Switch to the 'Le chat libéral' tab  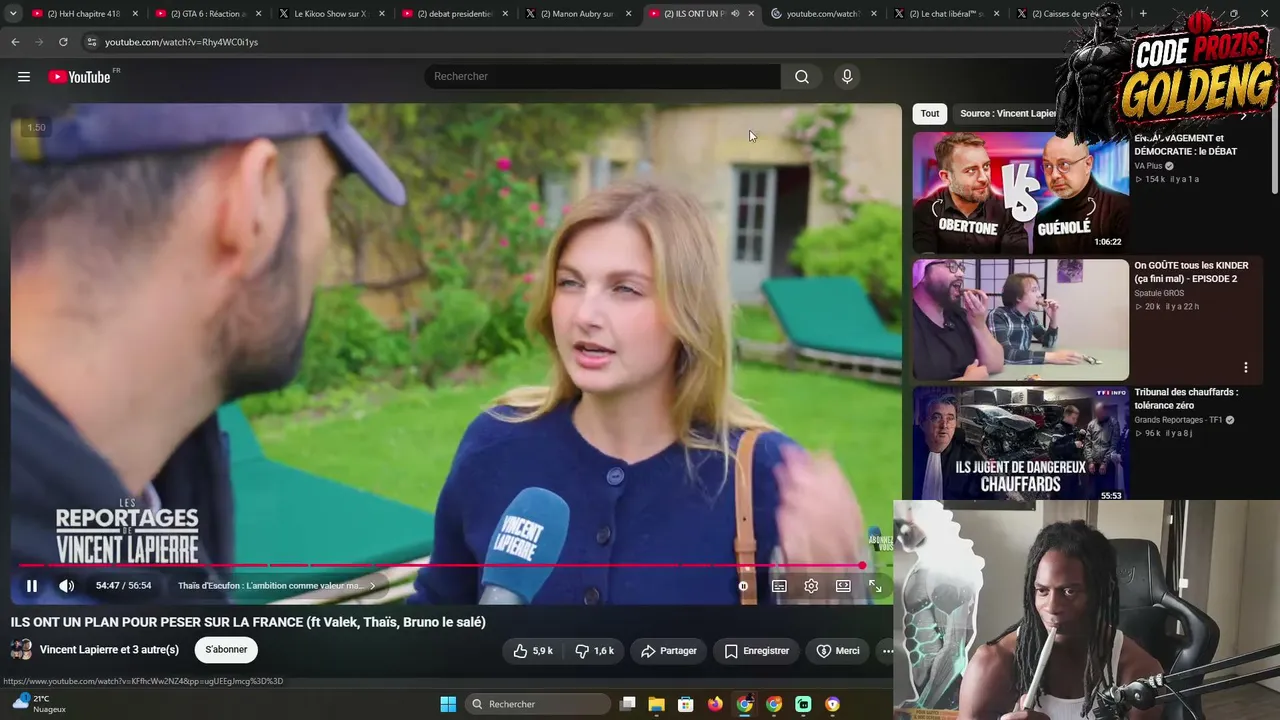[x=946, y=14]
